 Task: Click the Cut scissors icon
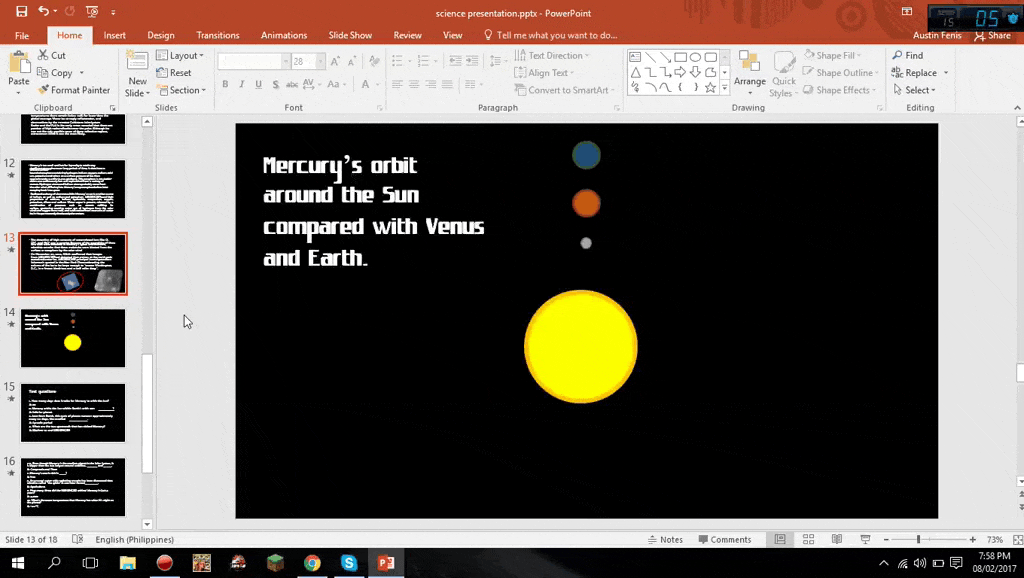click(x=44, y=56)
